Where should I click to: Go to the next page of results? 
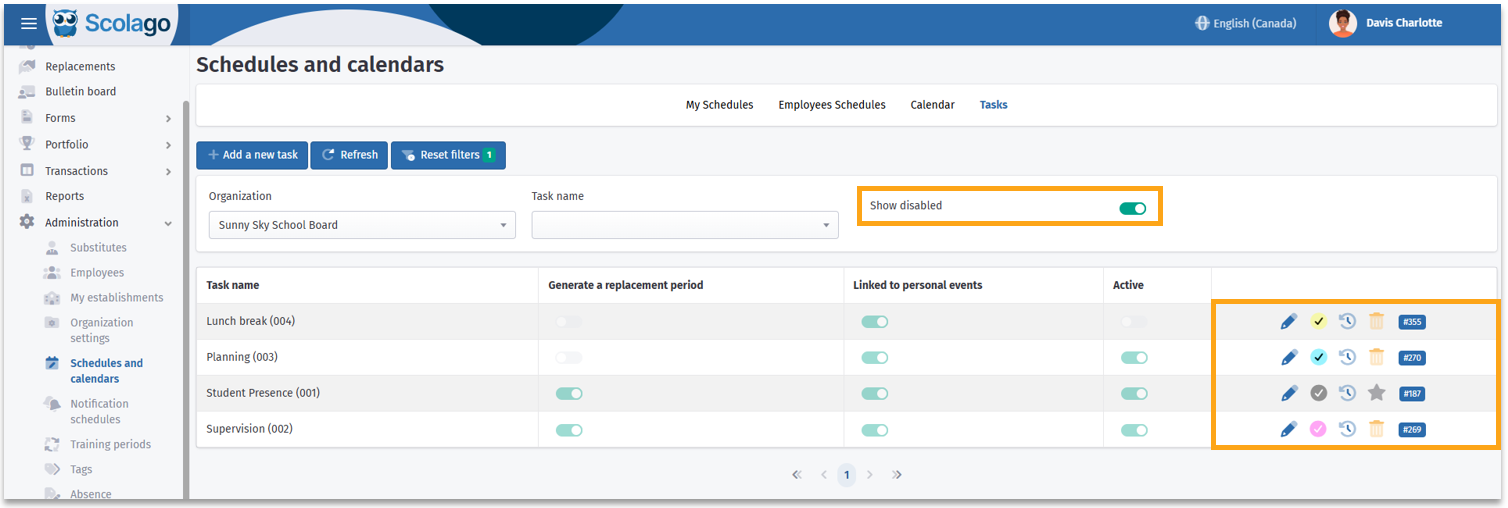[870, 475]
